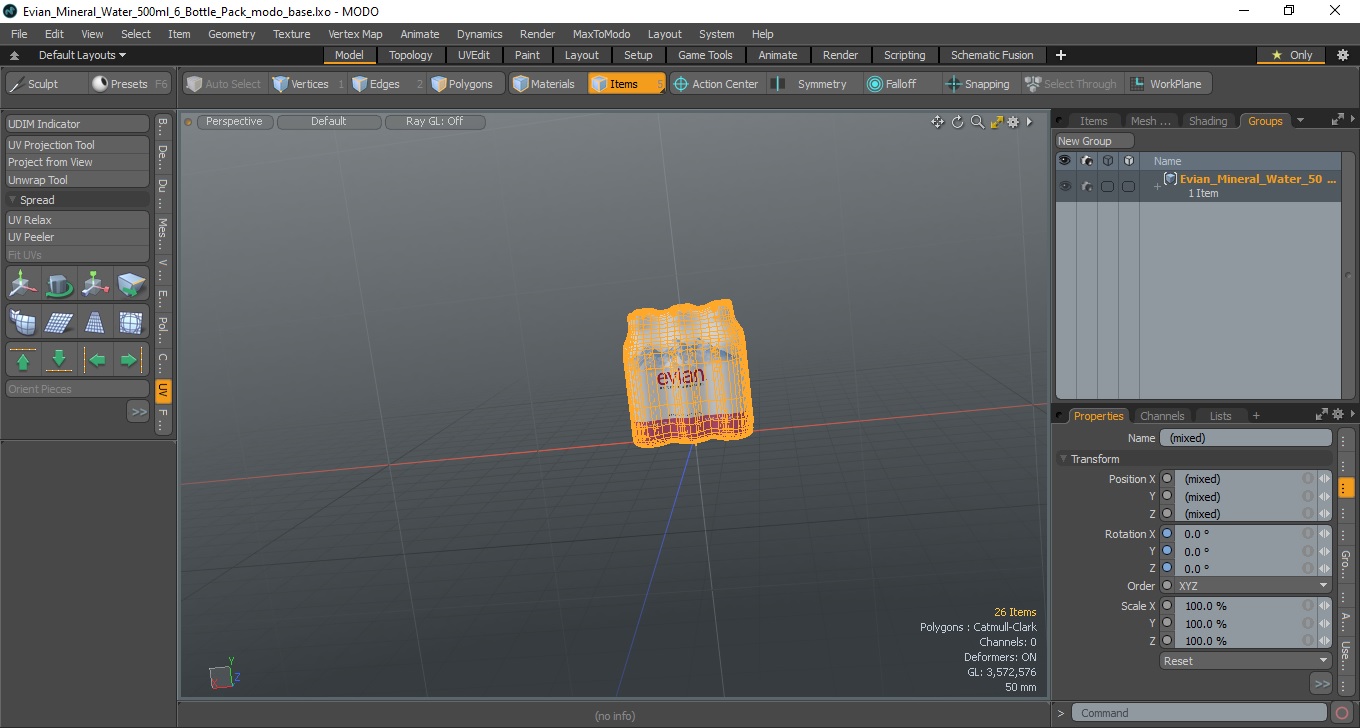Click the viewport rotate navigation icon
The image size is (1360, 728).
point(957,122)
